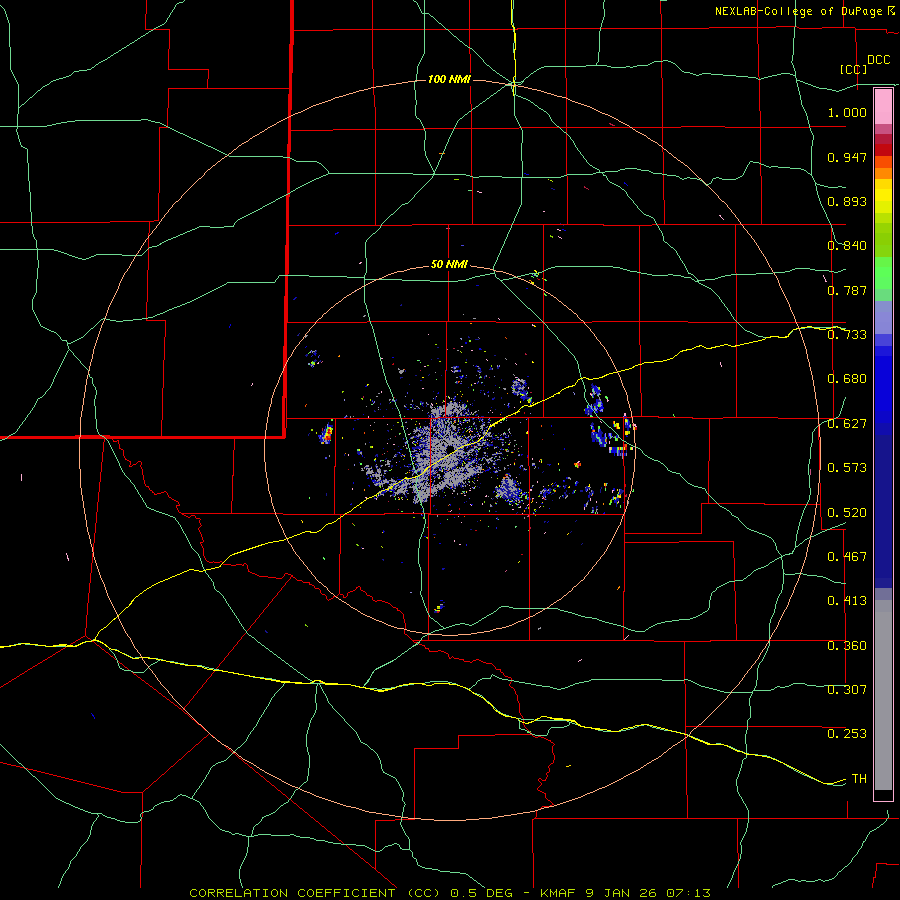Select the 0.627 legend value
Viewport: 900px width, 900px height.
(847, 424)
